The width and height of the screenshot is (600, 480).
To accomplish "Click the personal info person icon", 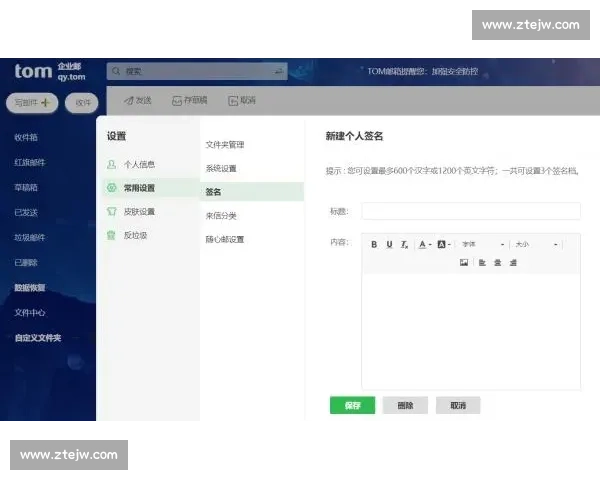I will click(111, 165).
